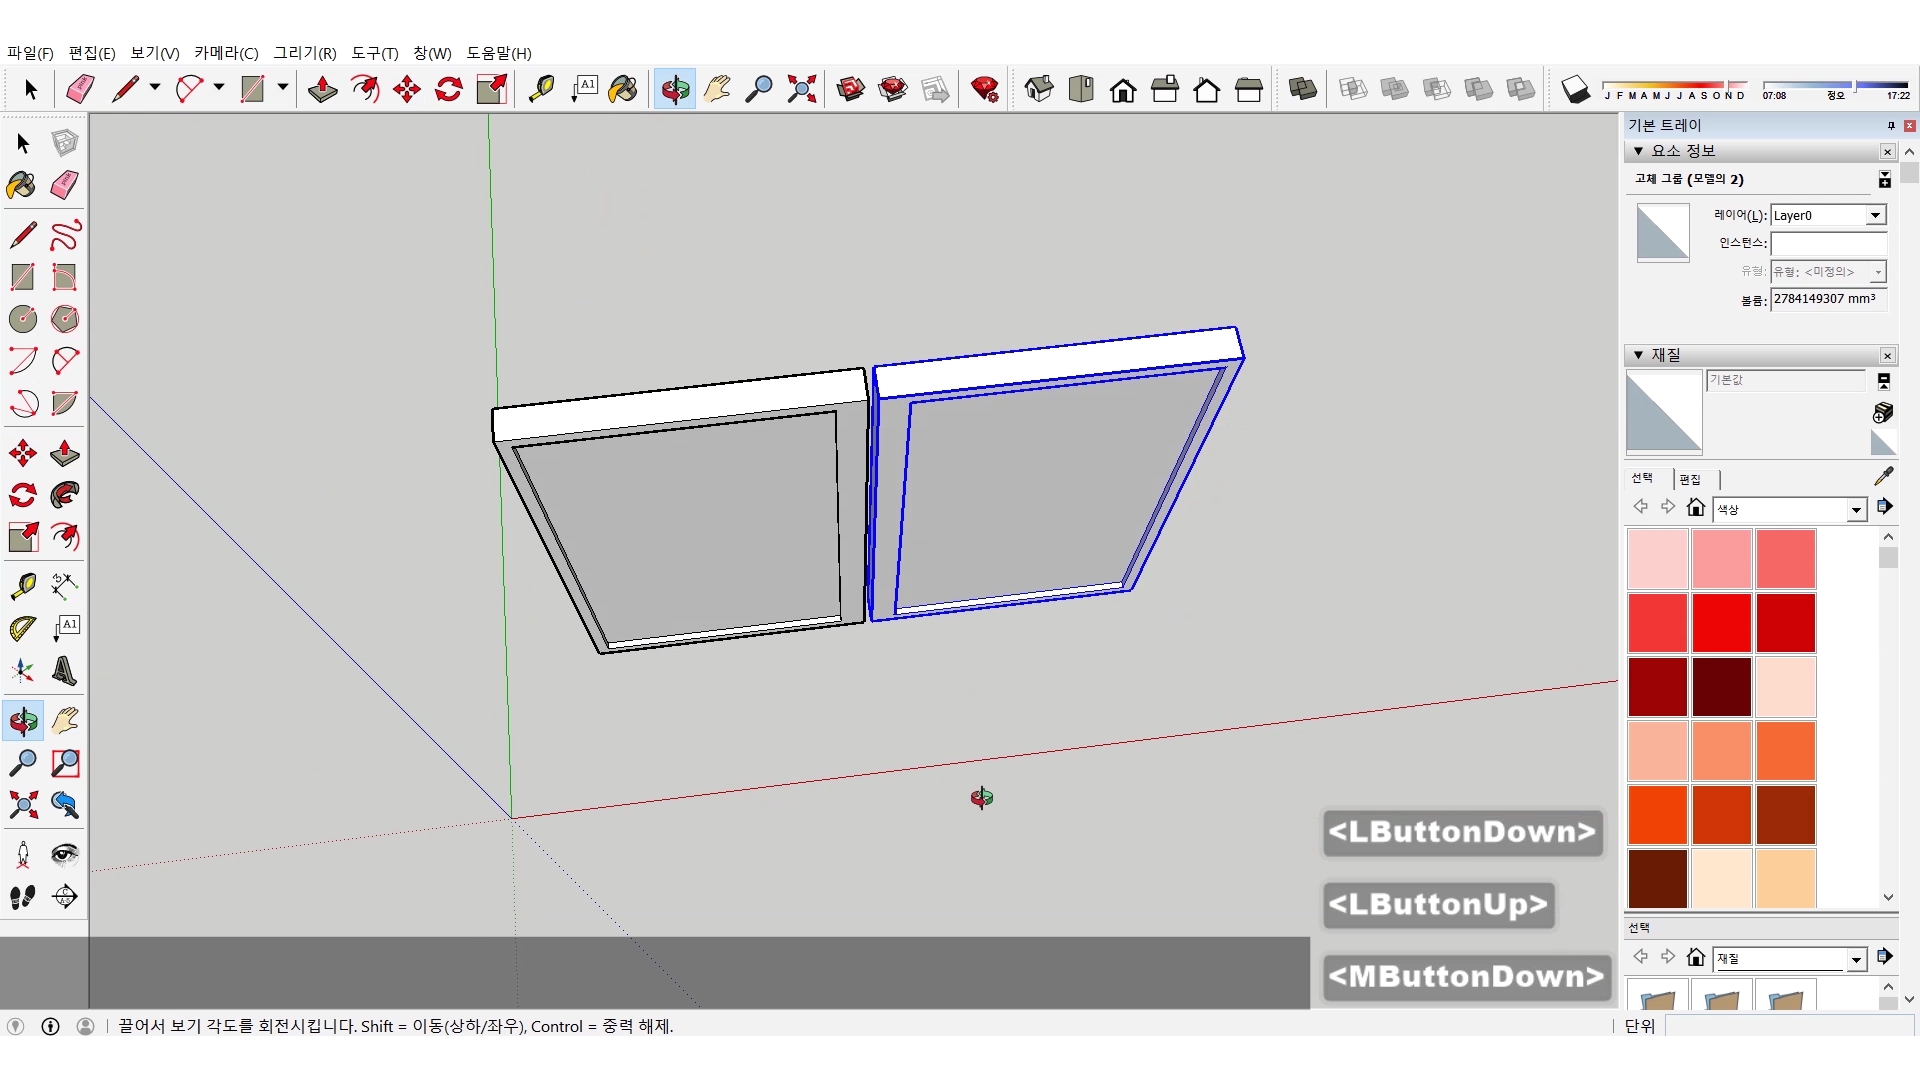
Task: Select the Walk footprints tool
Action: click(x=23, y=897)
